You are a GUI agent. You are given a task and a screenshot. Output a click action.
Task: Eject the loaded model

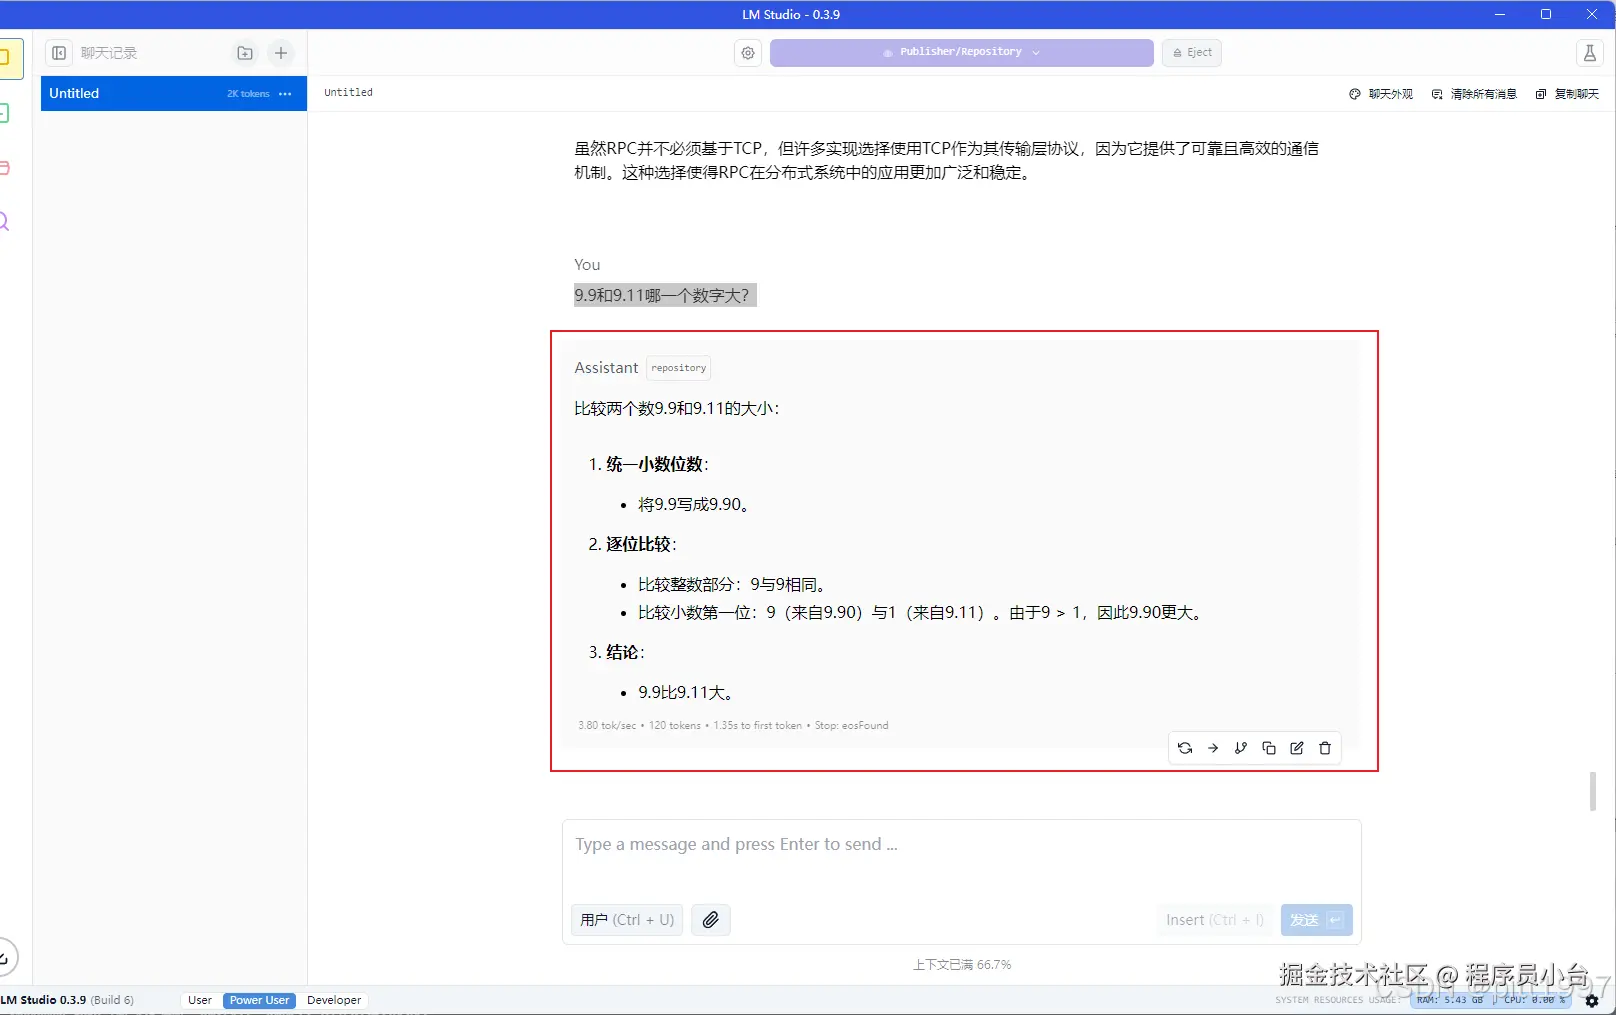(x=1190, y=52)
